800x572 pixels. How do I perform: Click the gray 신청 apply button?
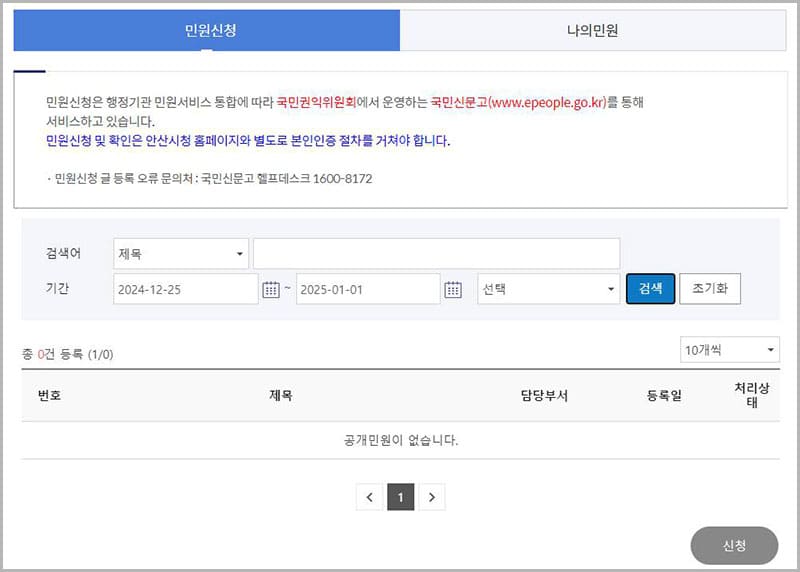pos(734,546)
